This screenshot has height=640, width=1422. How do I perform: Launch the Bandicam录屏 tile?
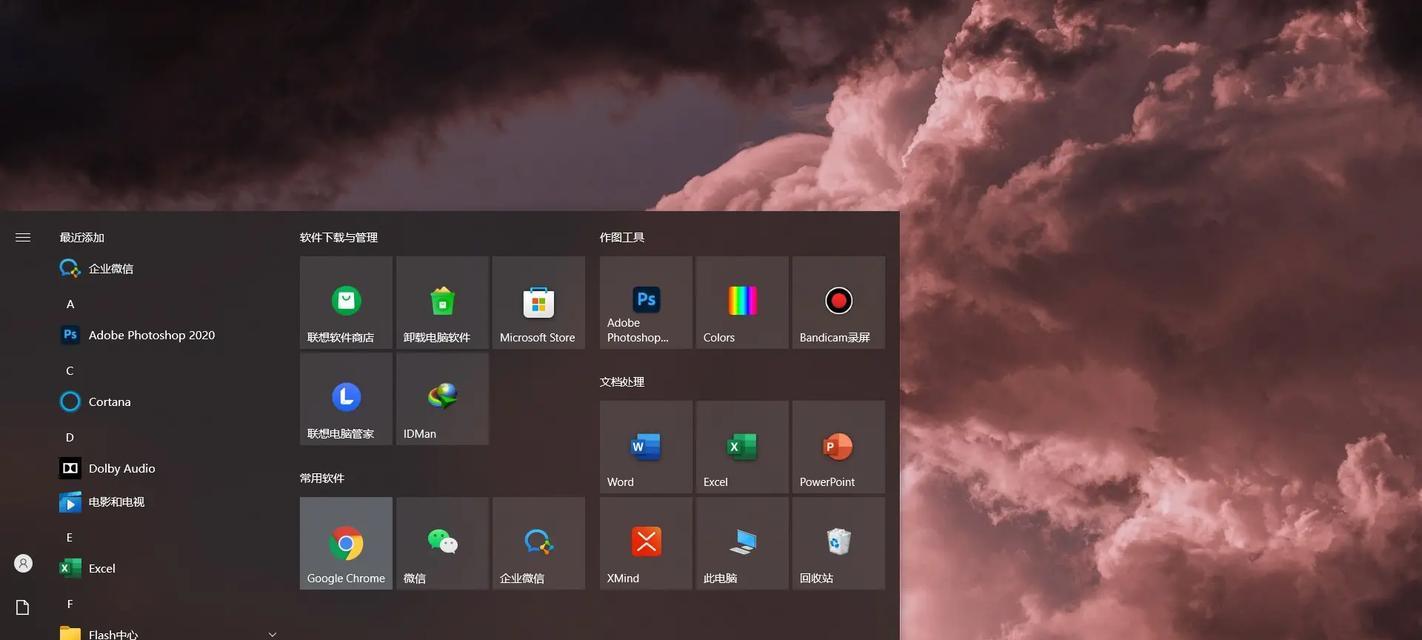coord(838,302)
